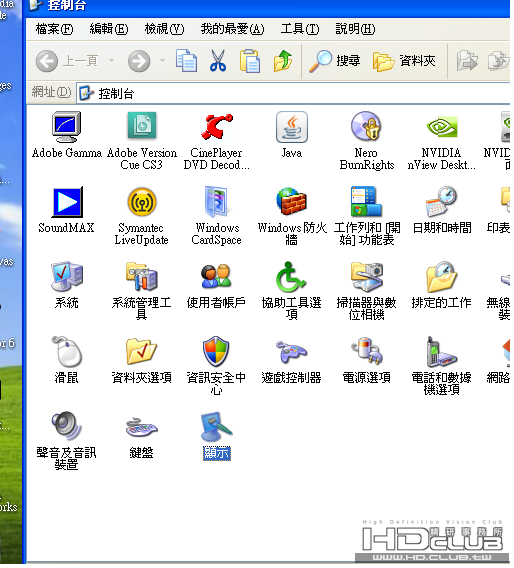Open CinePlayer DVD Decoder icon

coord(217,127)
